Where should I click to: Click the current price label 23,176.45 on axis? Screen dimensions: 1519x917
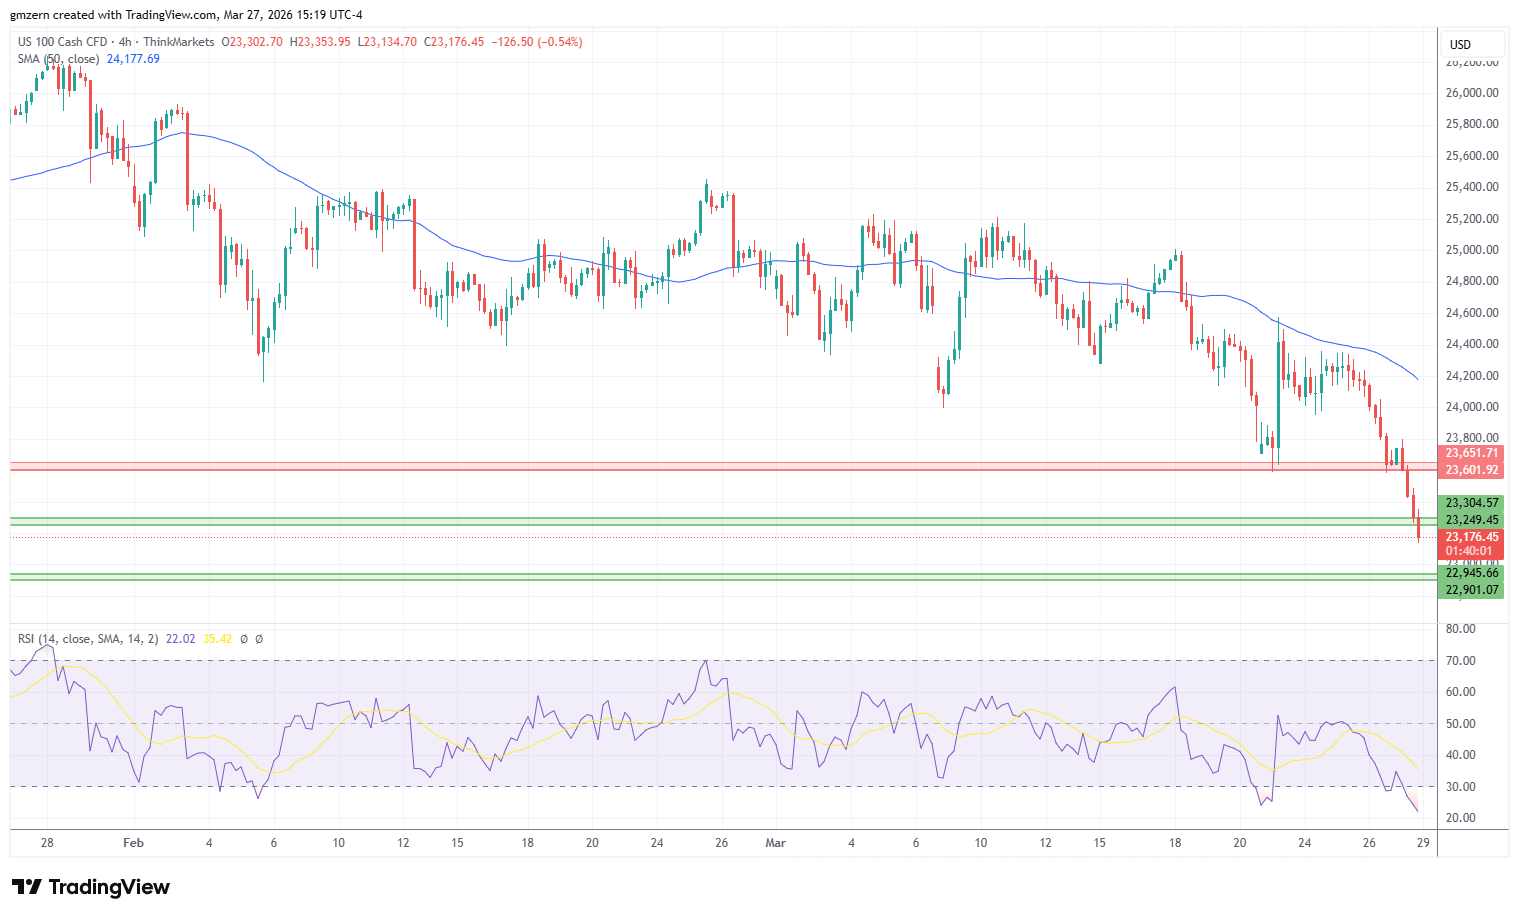tap(1472, 537)
